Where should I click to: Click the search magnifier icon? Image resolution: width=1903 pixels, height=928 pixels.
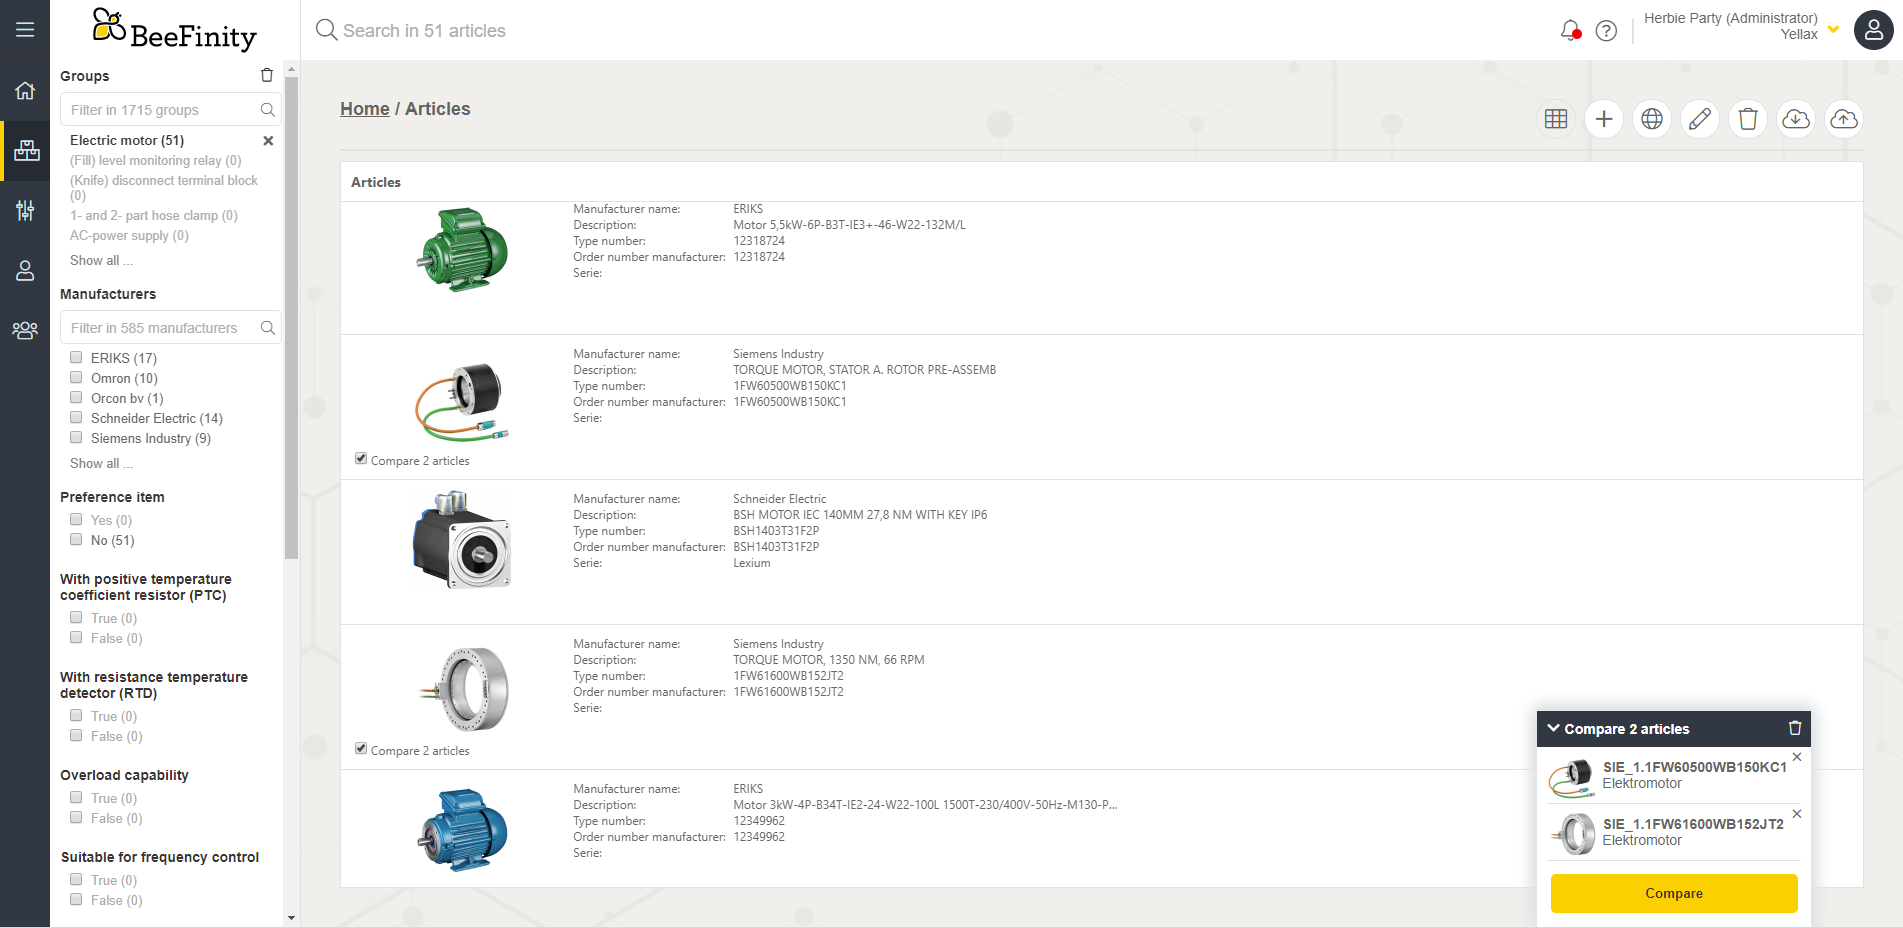(x=326, y=30)
